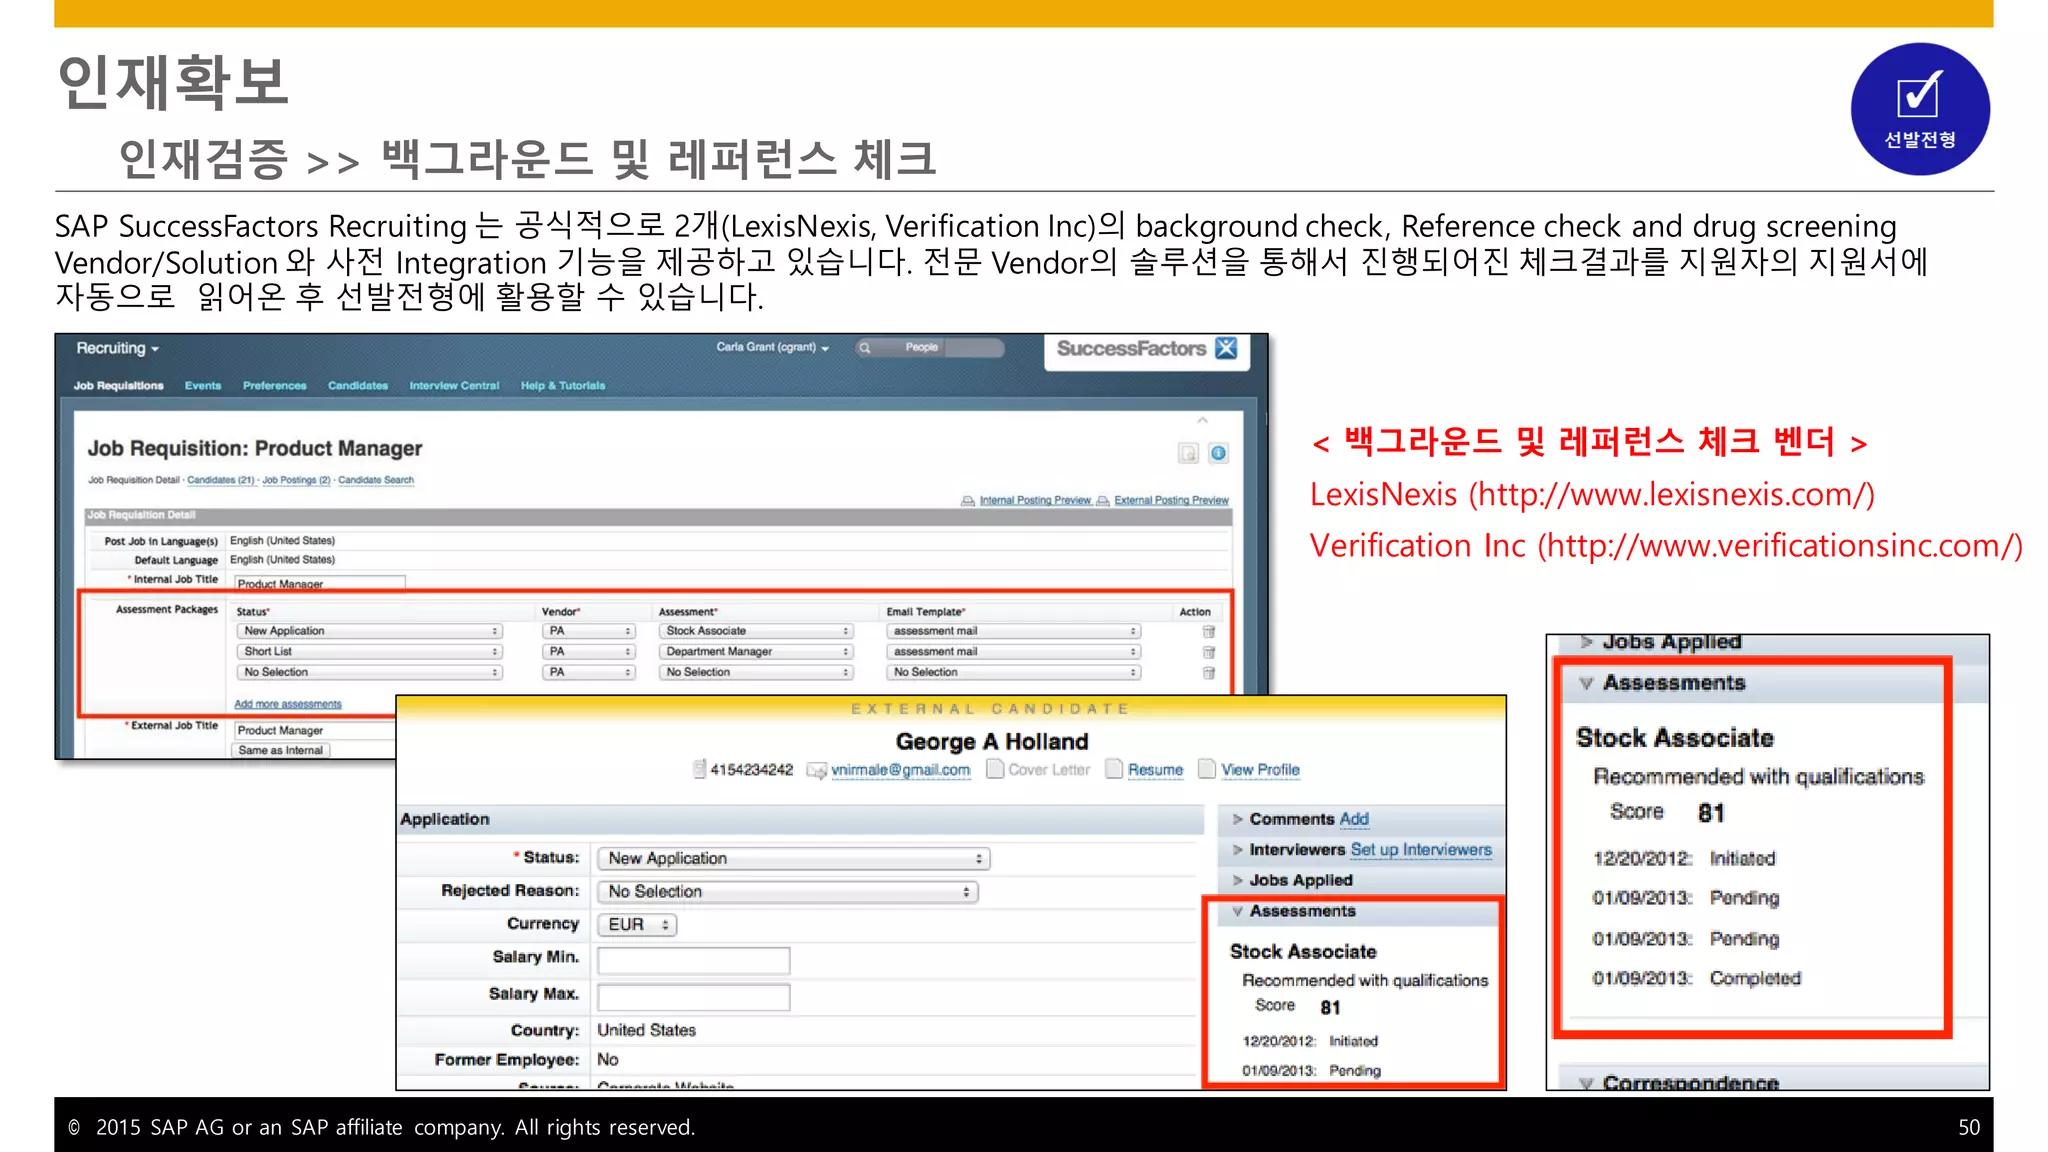Open the Candidate Search link

coord(376,480)
